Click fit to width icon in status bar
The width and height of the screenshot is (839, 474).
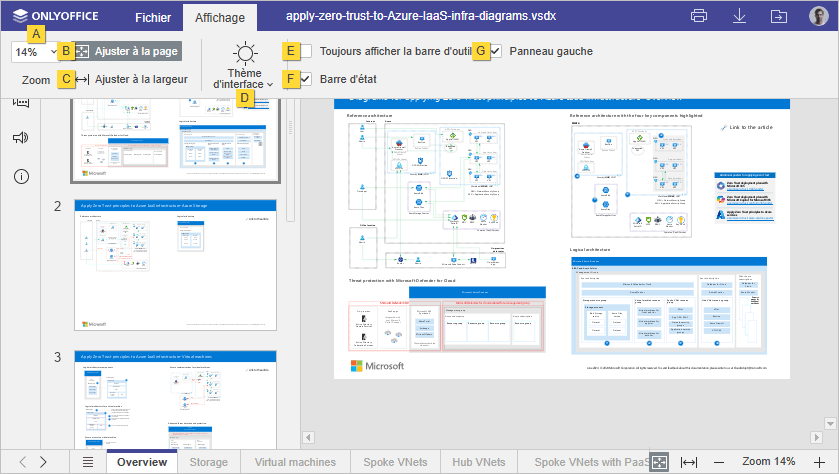coord(689,462)
